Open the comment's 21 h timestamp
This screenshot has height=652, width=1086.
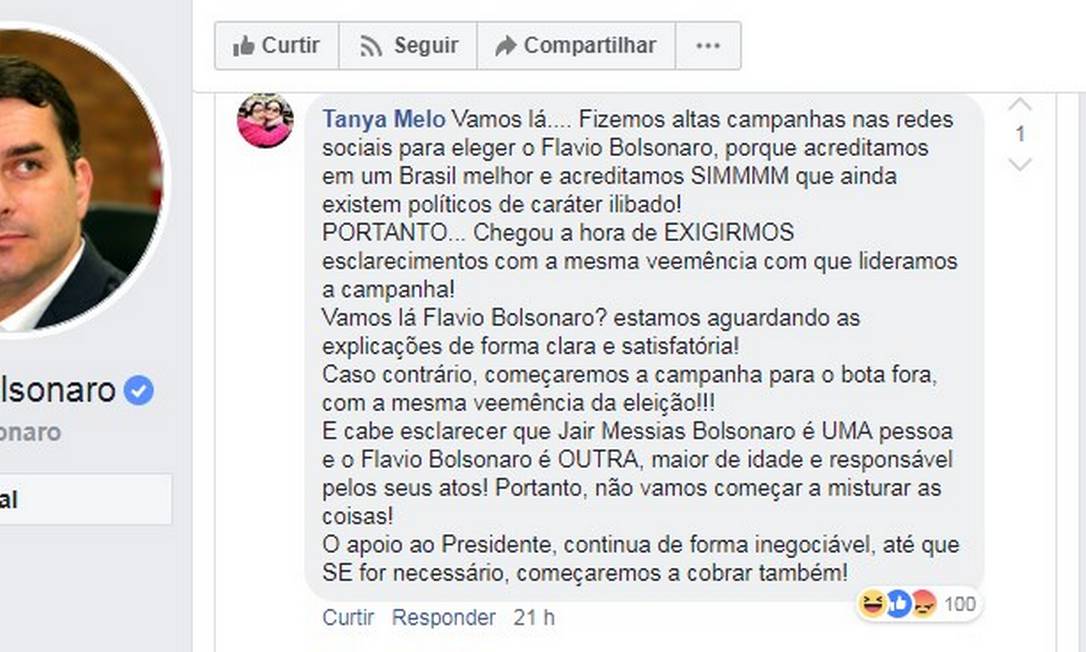[534, 618]
